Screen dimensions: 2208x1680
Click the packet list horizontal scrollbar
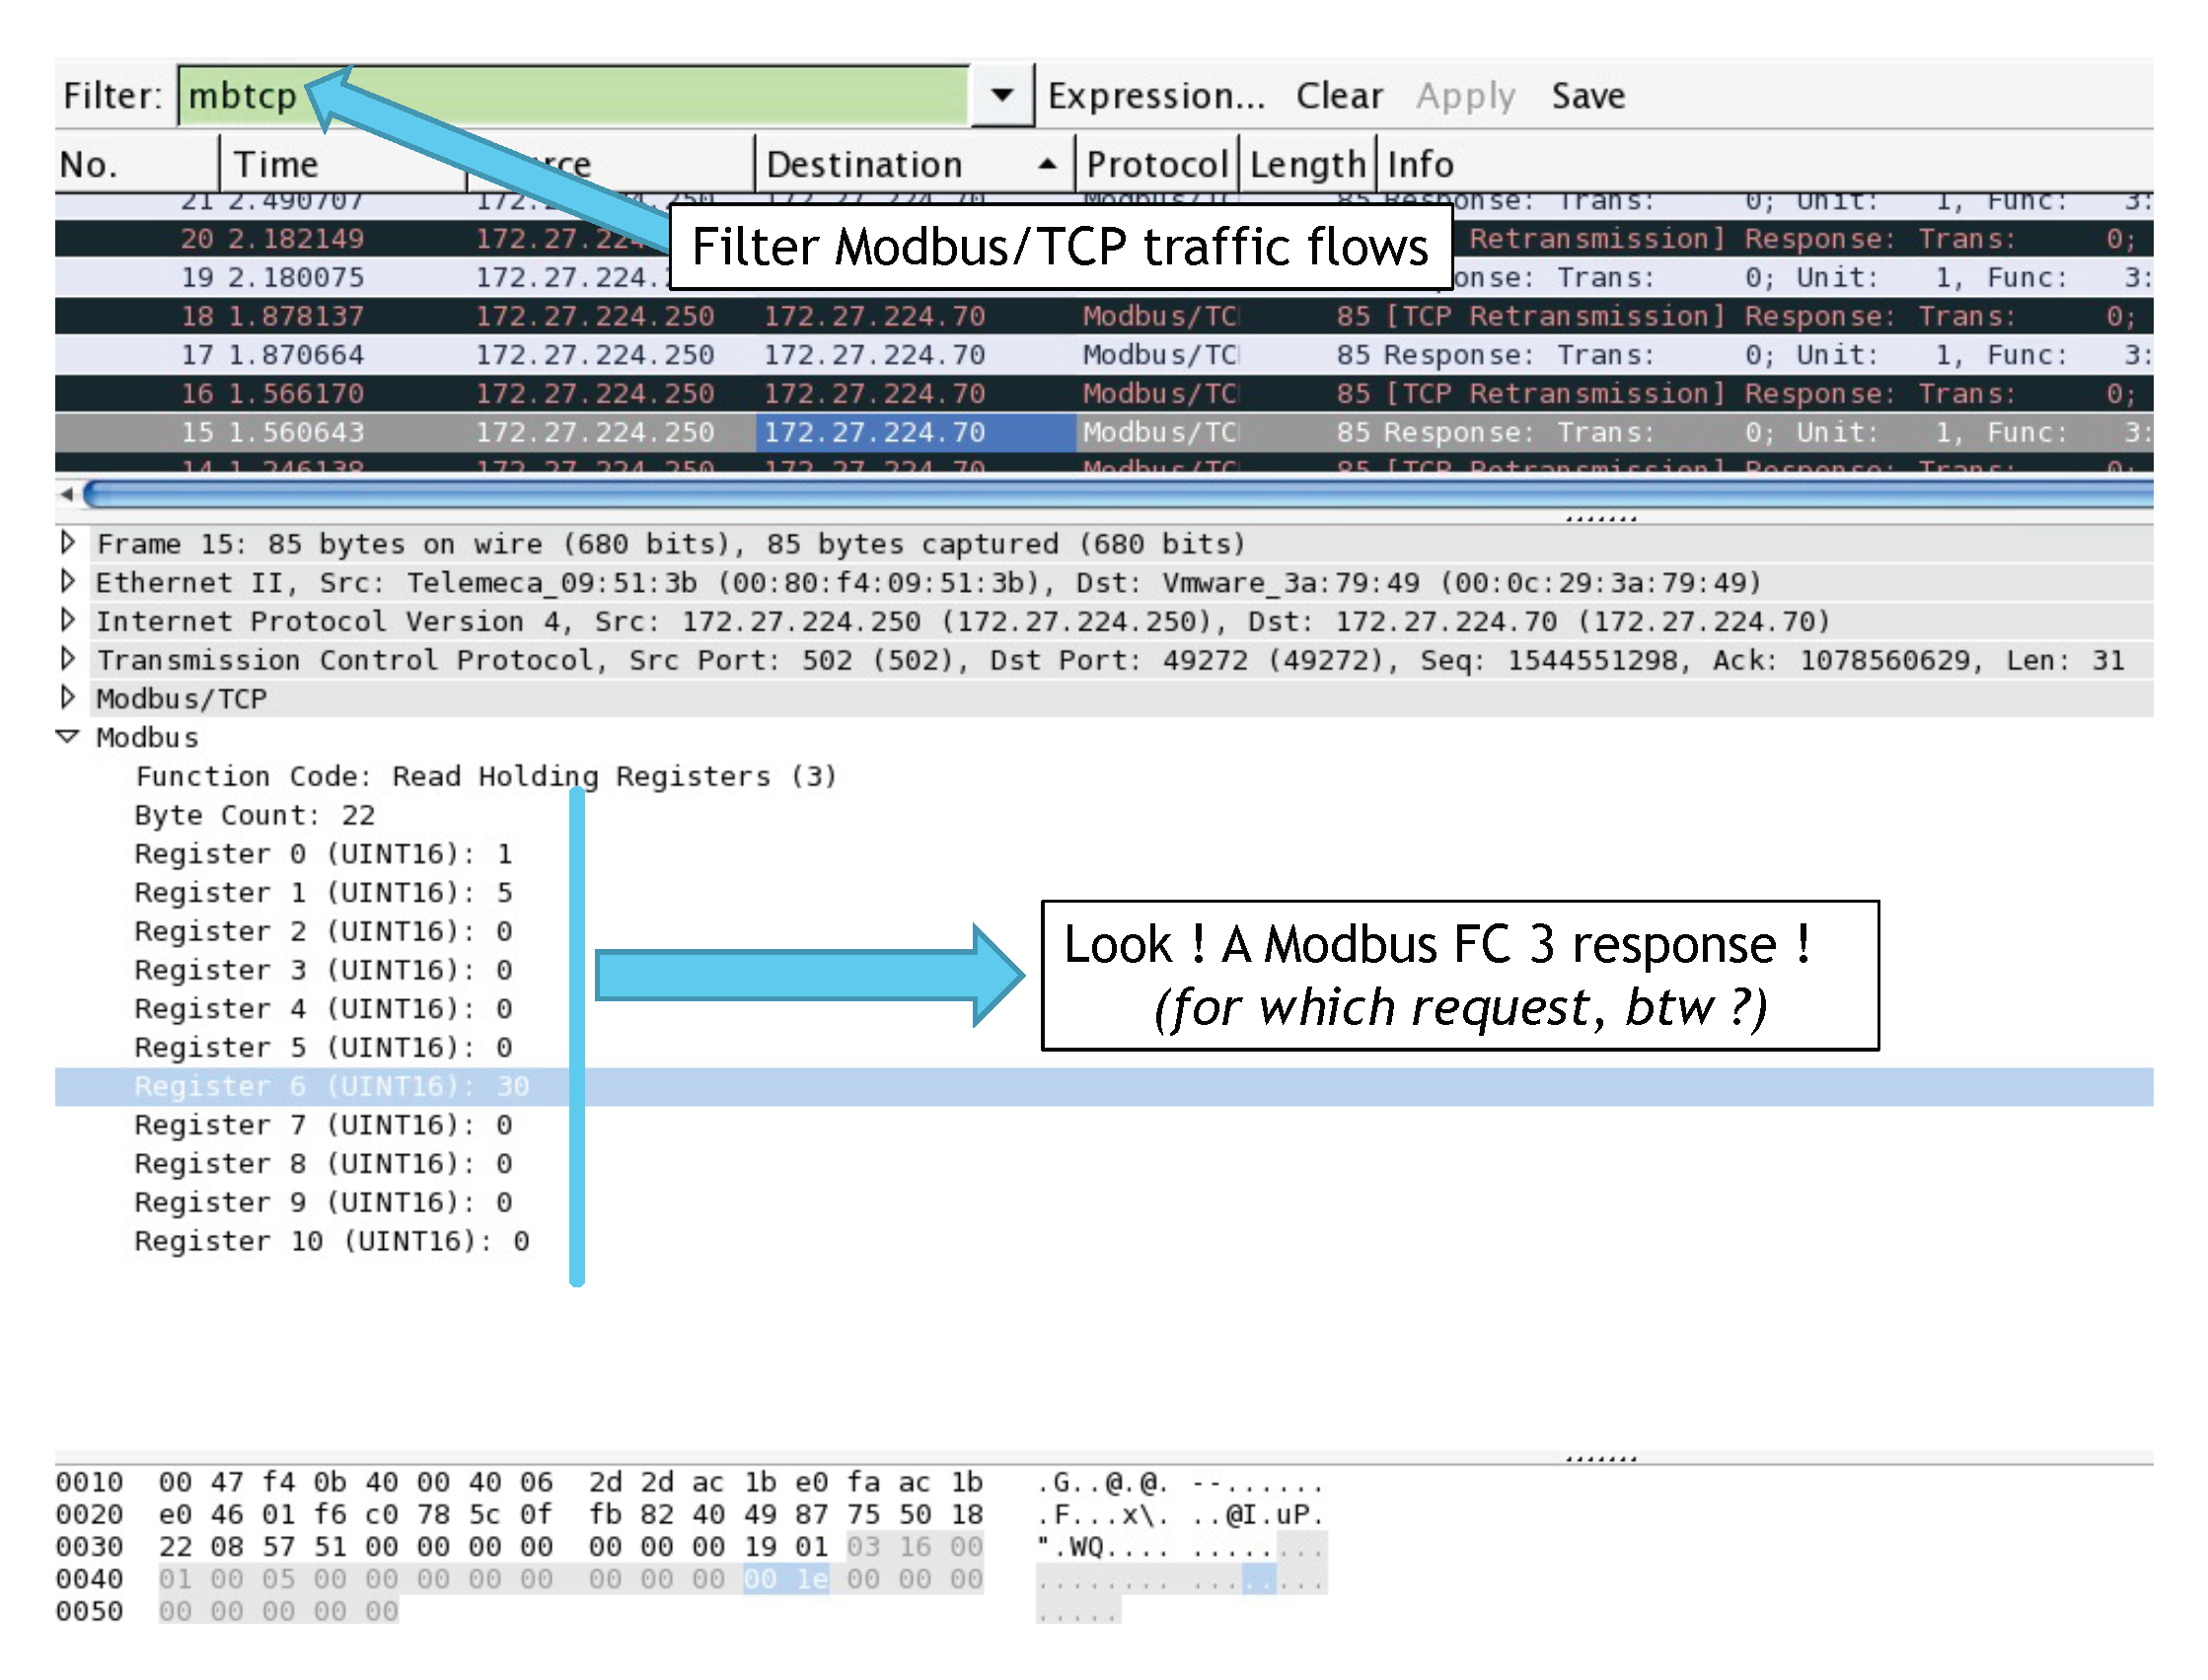coord(1100,493)
